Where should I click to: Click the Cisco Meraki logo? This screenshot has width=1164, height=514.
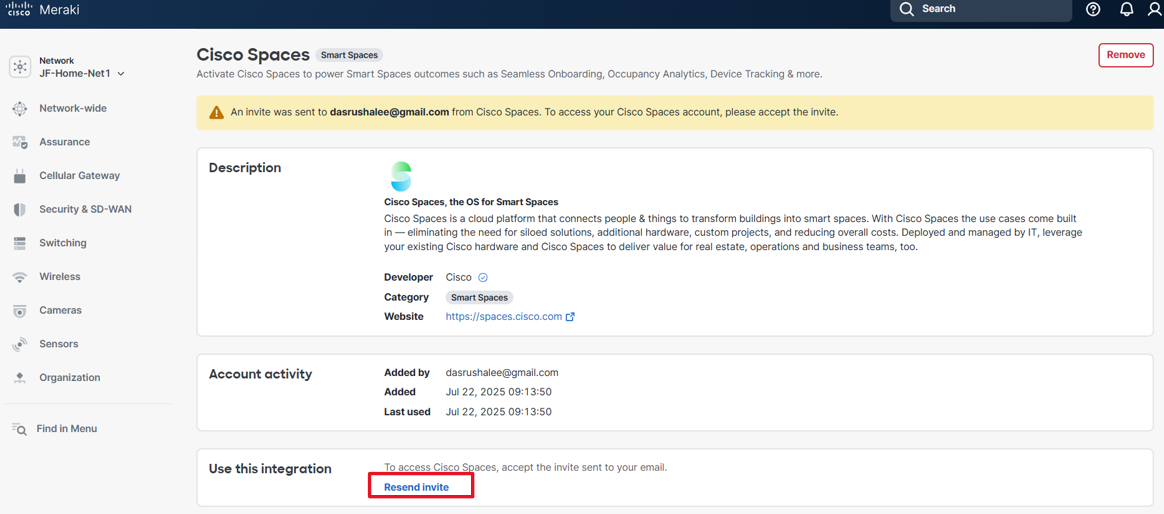pos(42,10)
